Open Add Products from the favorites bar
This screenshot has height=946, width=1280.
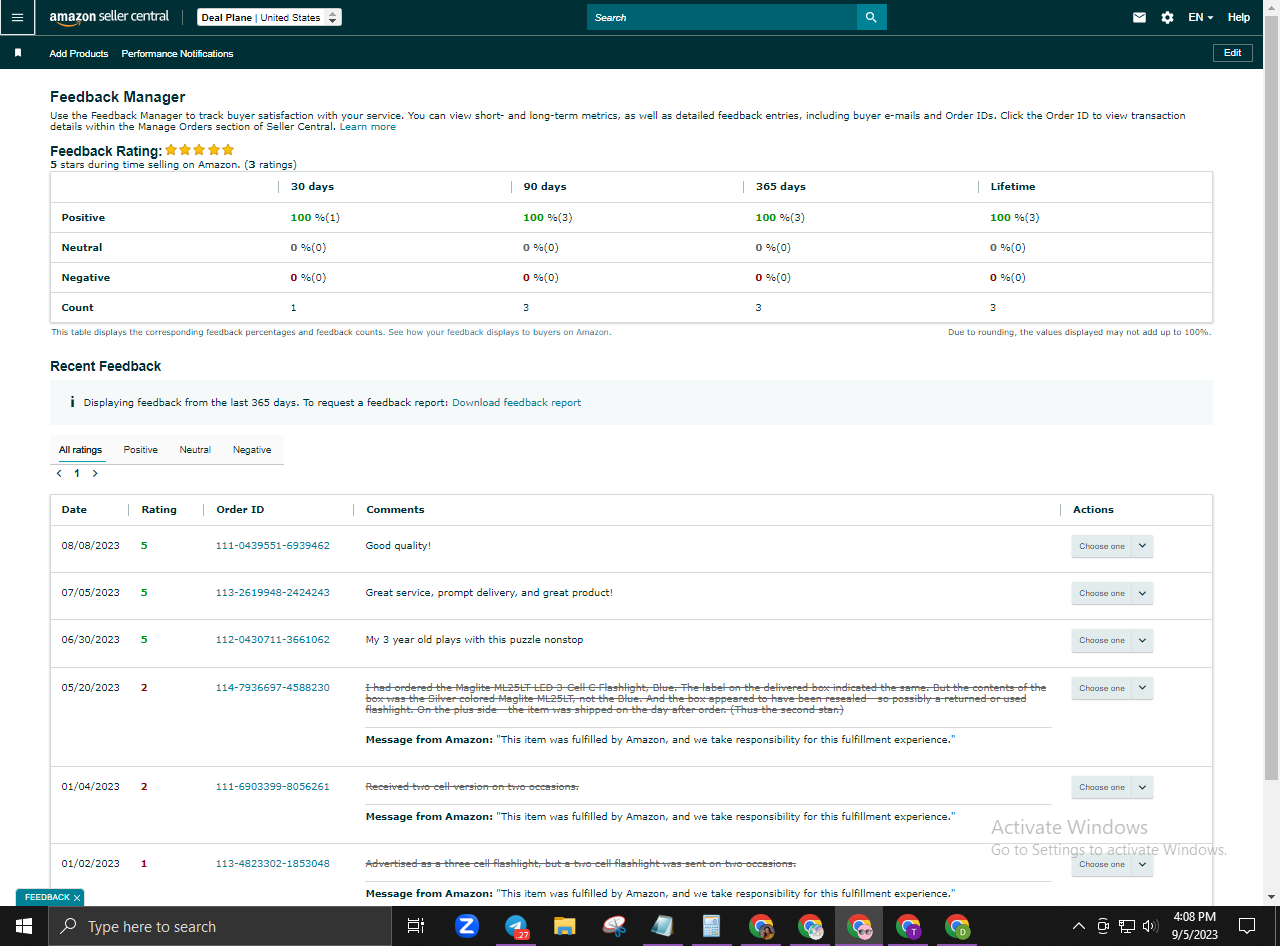tap(79, 53)
